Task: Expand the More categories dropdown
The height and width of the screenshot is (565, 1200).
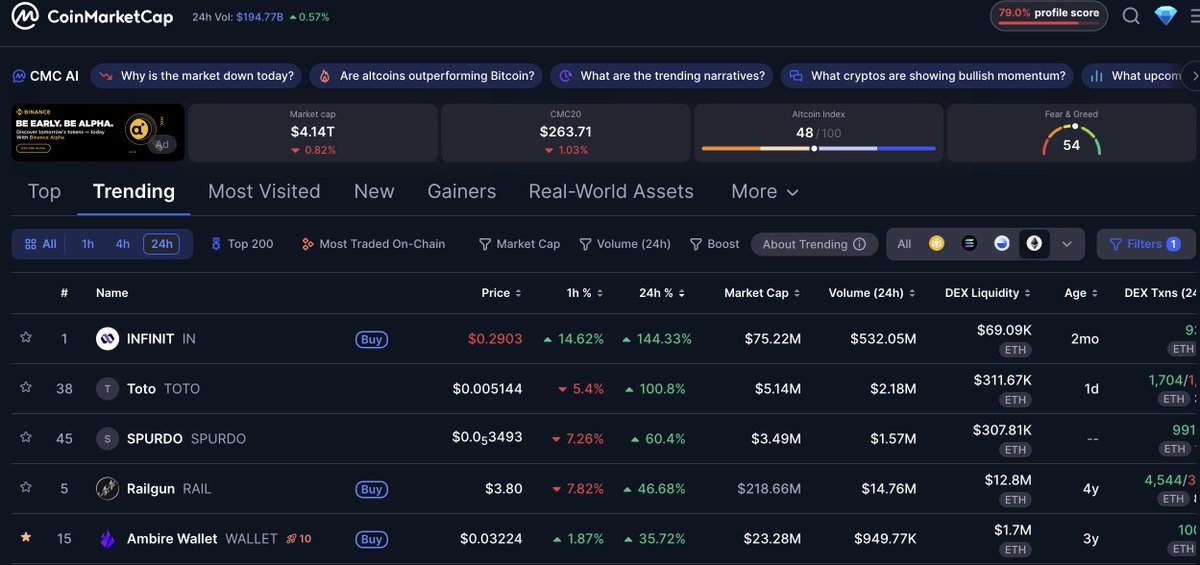Action: pyautogui.click(x=765, y=191)
